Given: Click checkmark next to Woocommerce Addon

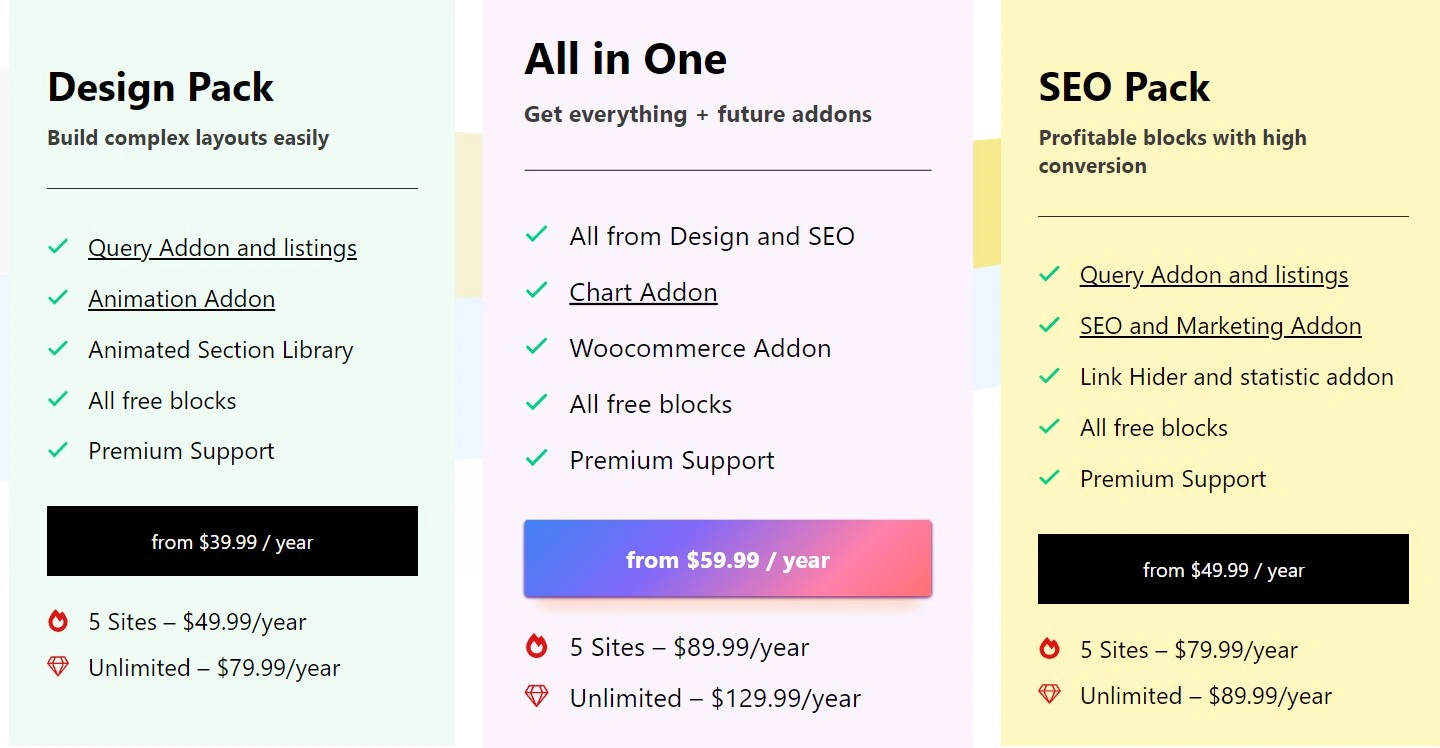Looking at the screenshot, I should pyautogui.click(x=537, y=346).
